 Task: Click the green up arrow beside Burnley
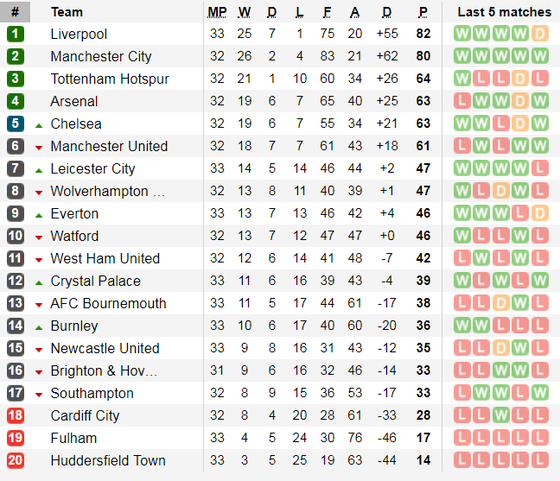tap(39, 328)
